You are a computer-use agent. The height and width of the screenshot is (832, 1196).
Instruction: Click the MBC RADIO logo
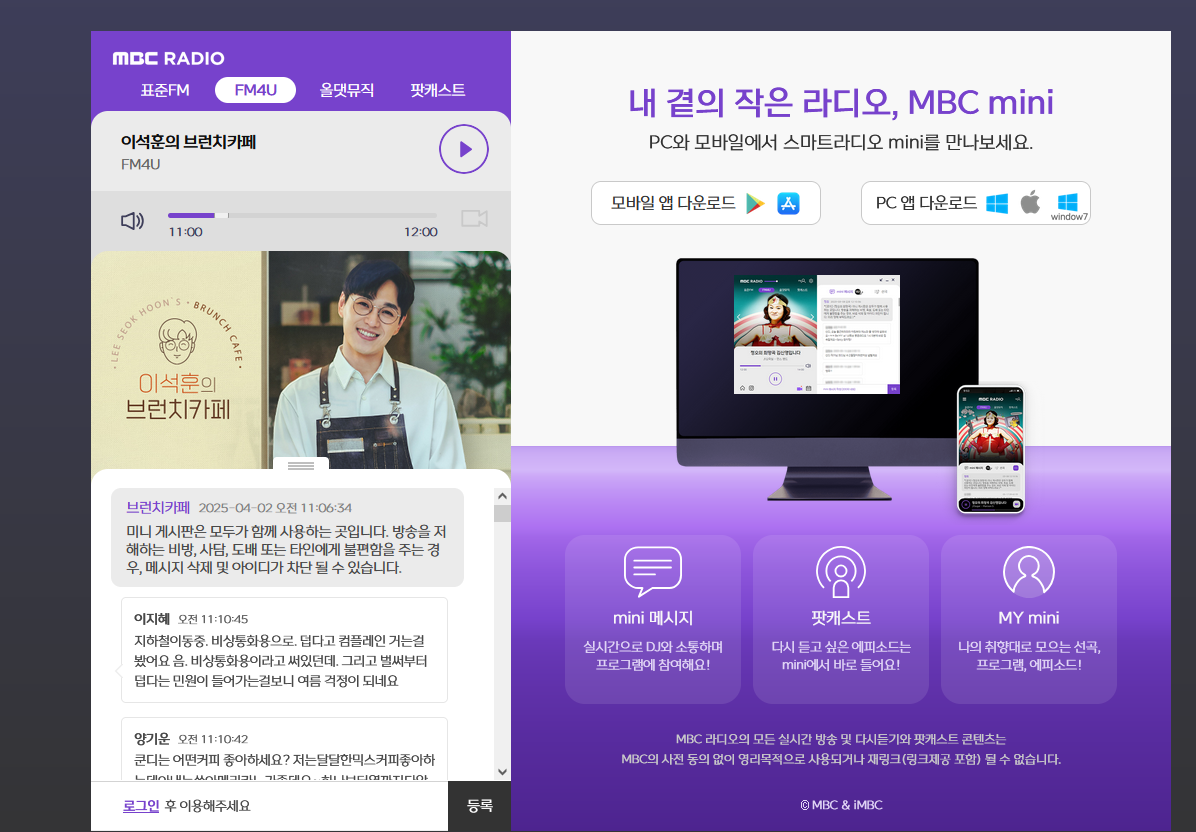click(169, 58)
